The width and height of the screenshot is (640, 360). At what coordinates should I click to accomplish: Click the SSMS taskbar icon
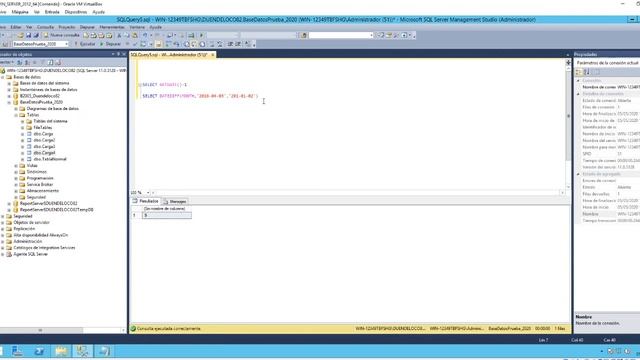pos(83,351)
